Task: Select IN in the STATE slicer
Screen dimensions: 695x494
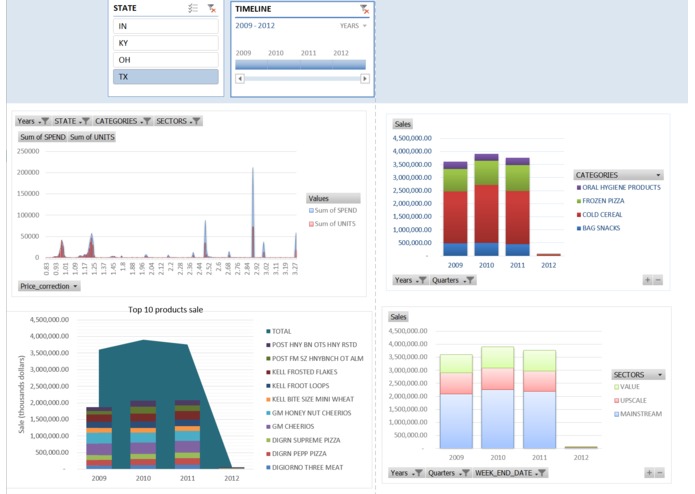Action: (x=165, y=26)
